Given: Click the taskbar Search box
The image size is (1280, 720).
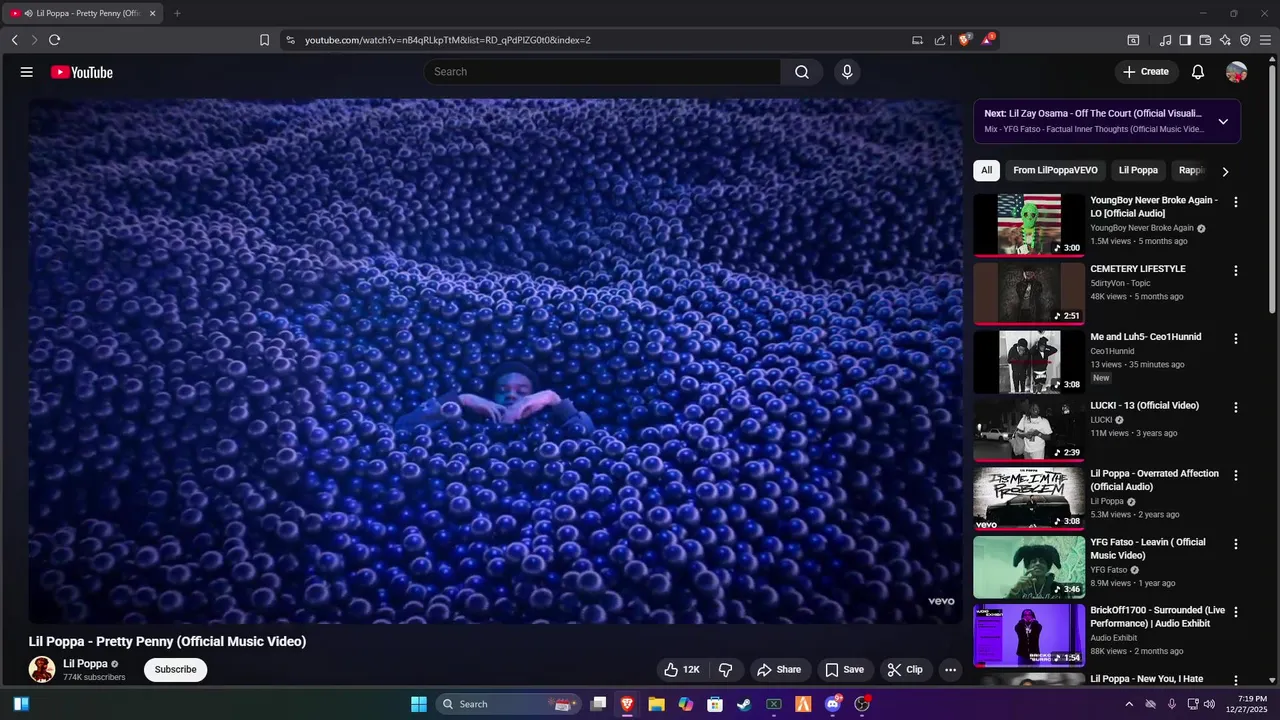Looking at the screenshot, I should [x=509, y=704].
